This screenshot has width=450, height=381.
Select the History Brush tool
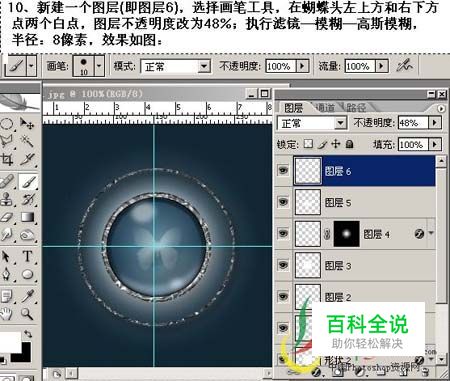point(27,199)
